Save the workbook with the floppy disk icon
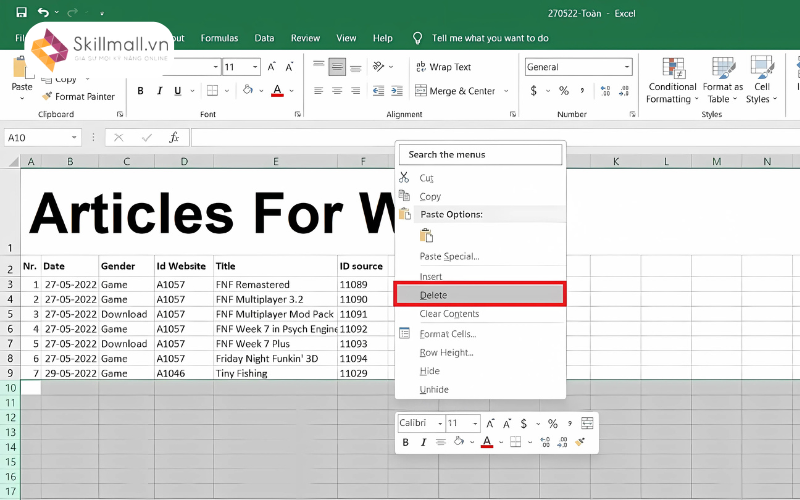Viewport: 800px width, 500px height. pyautogui.click(x=21, y=12)
